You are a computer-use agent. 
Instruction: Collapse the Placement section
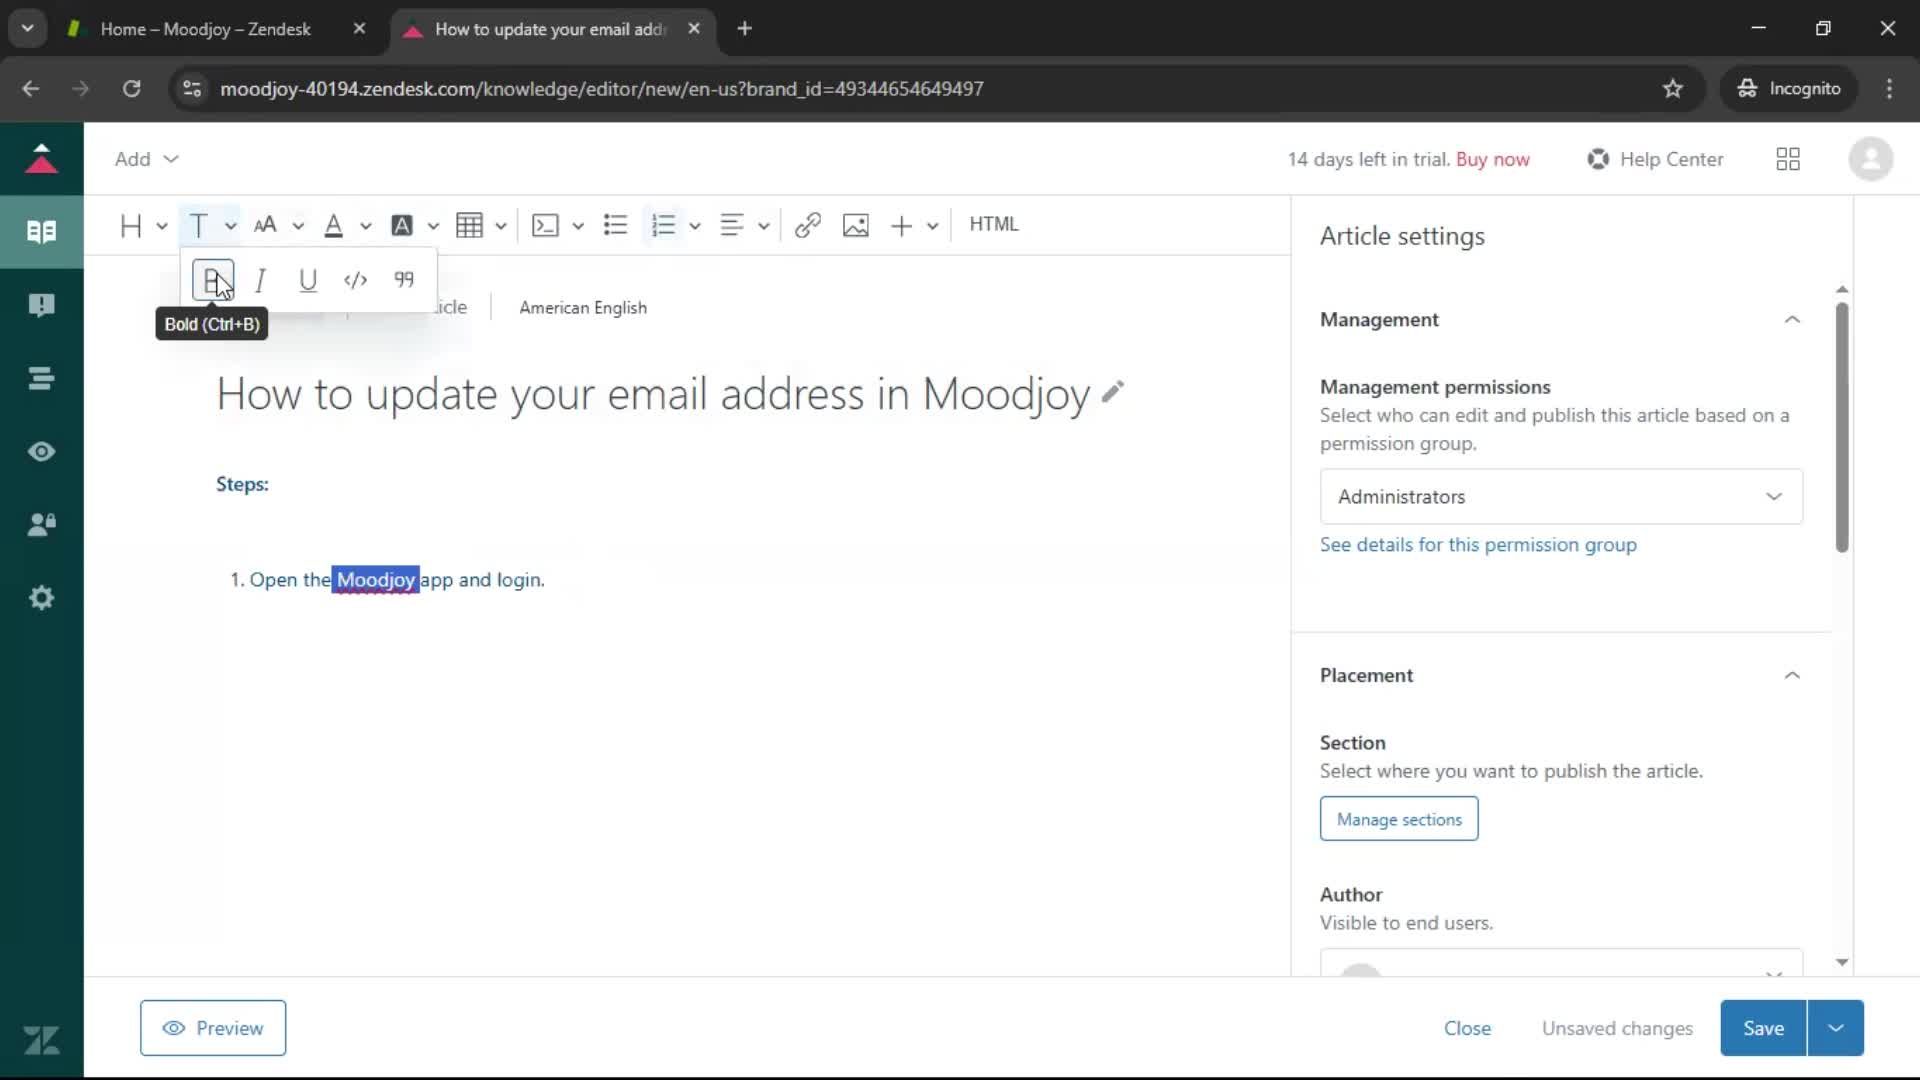(x=1792, y=676)
